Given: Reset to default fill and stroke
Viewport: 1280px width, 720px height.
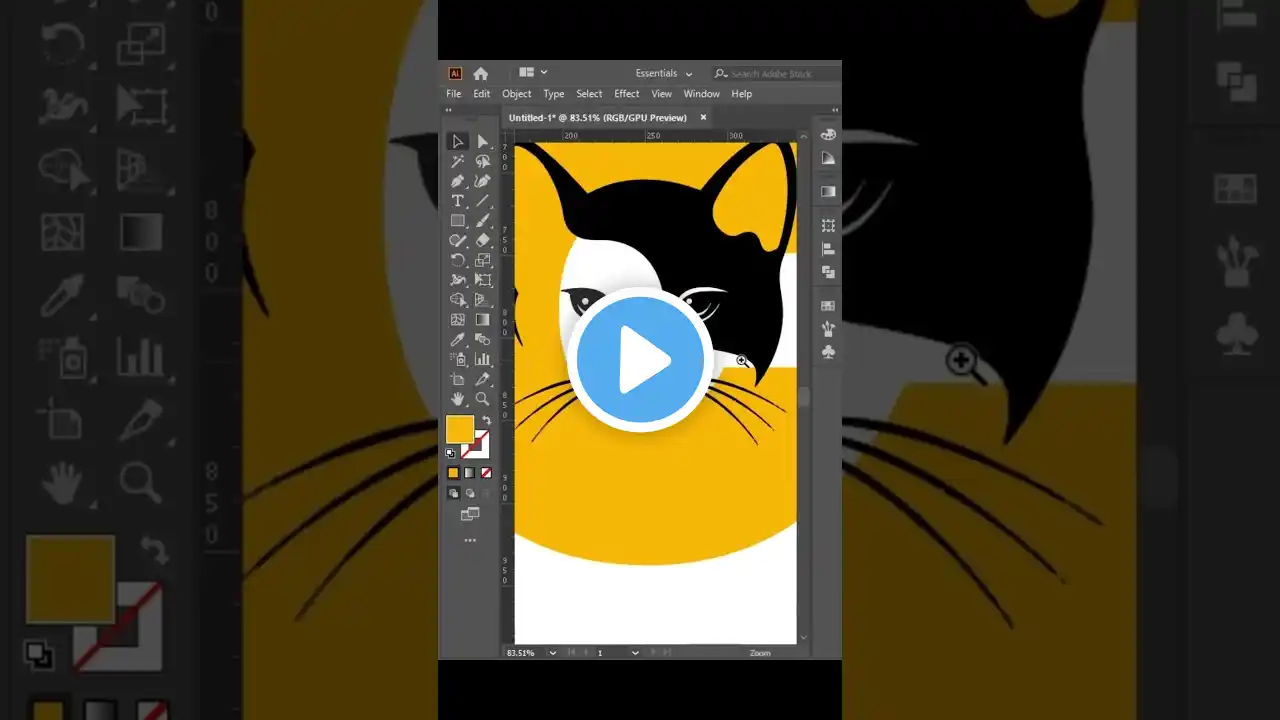Looking at the screenshot, I should tap(450, 453).
